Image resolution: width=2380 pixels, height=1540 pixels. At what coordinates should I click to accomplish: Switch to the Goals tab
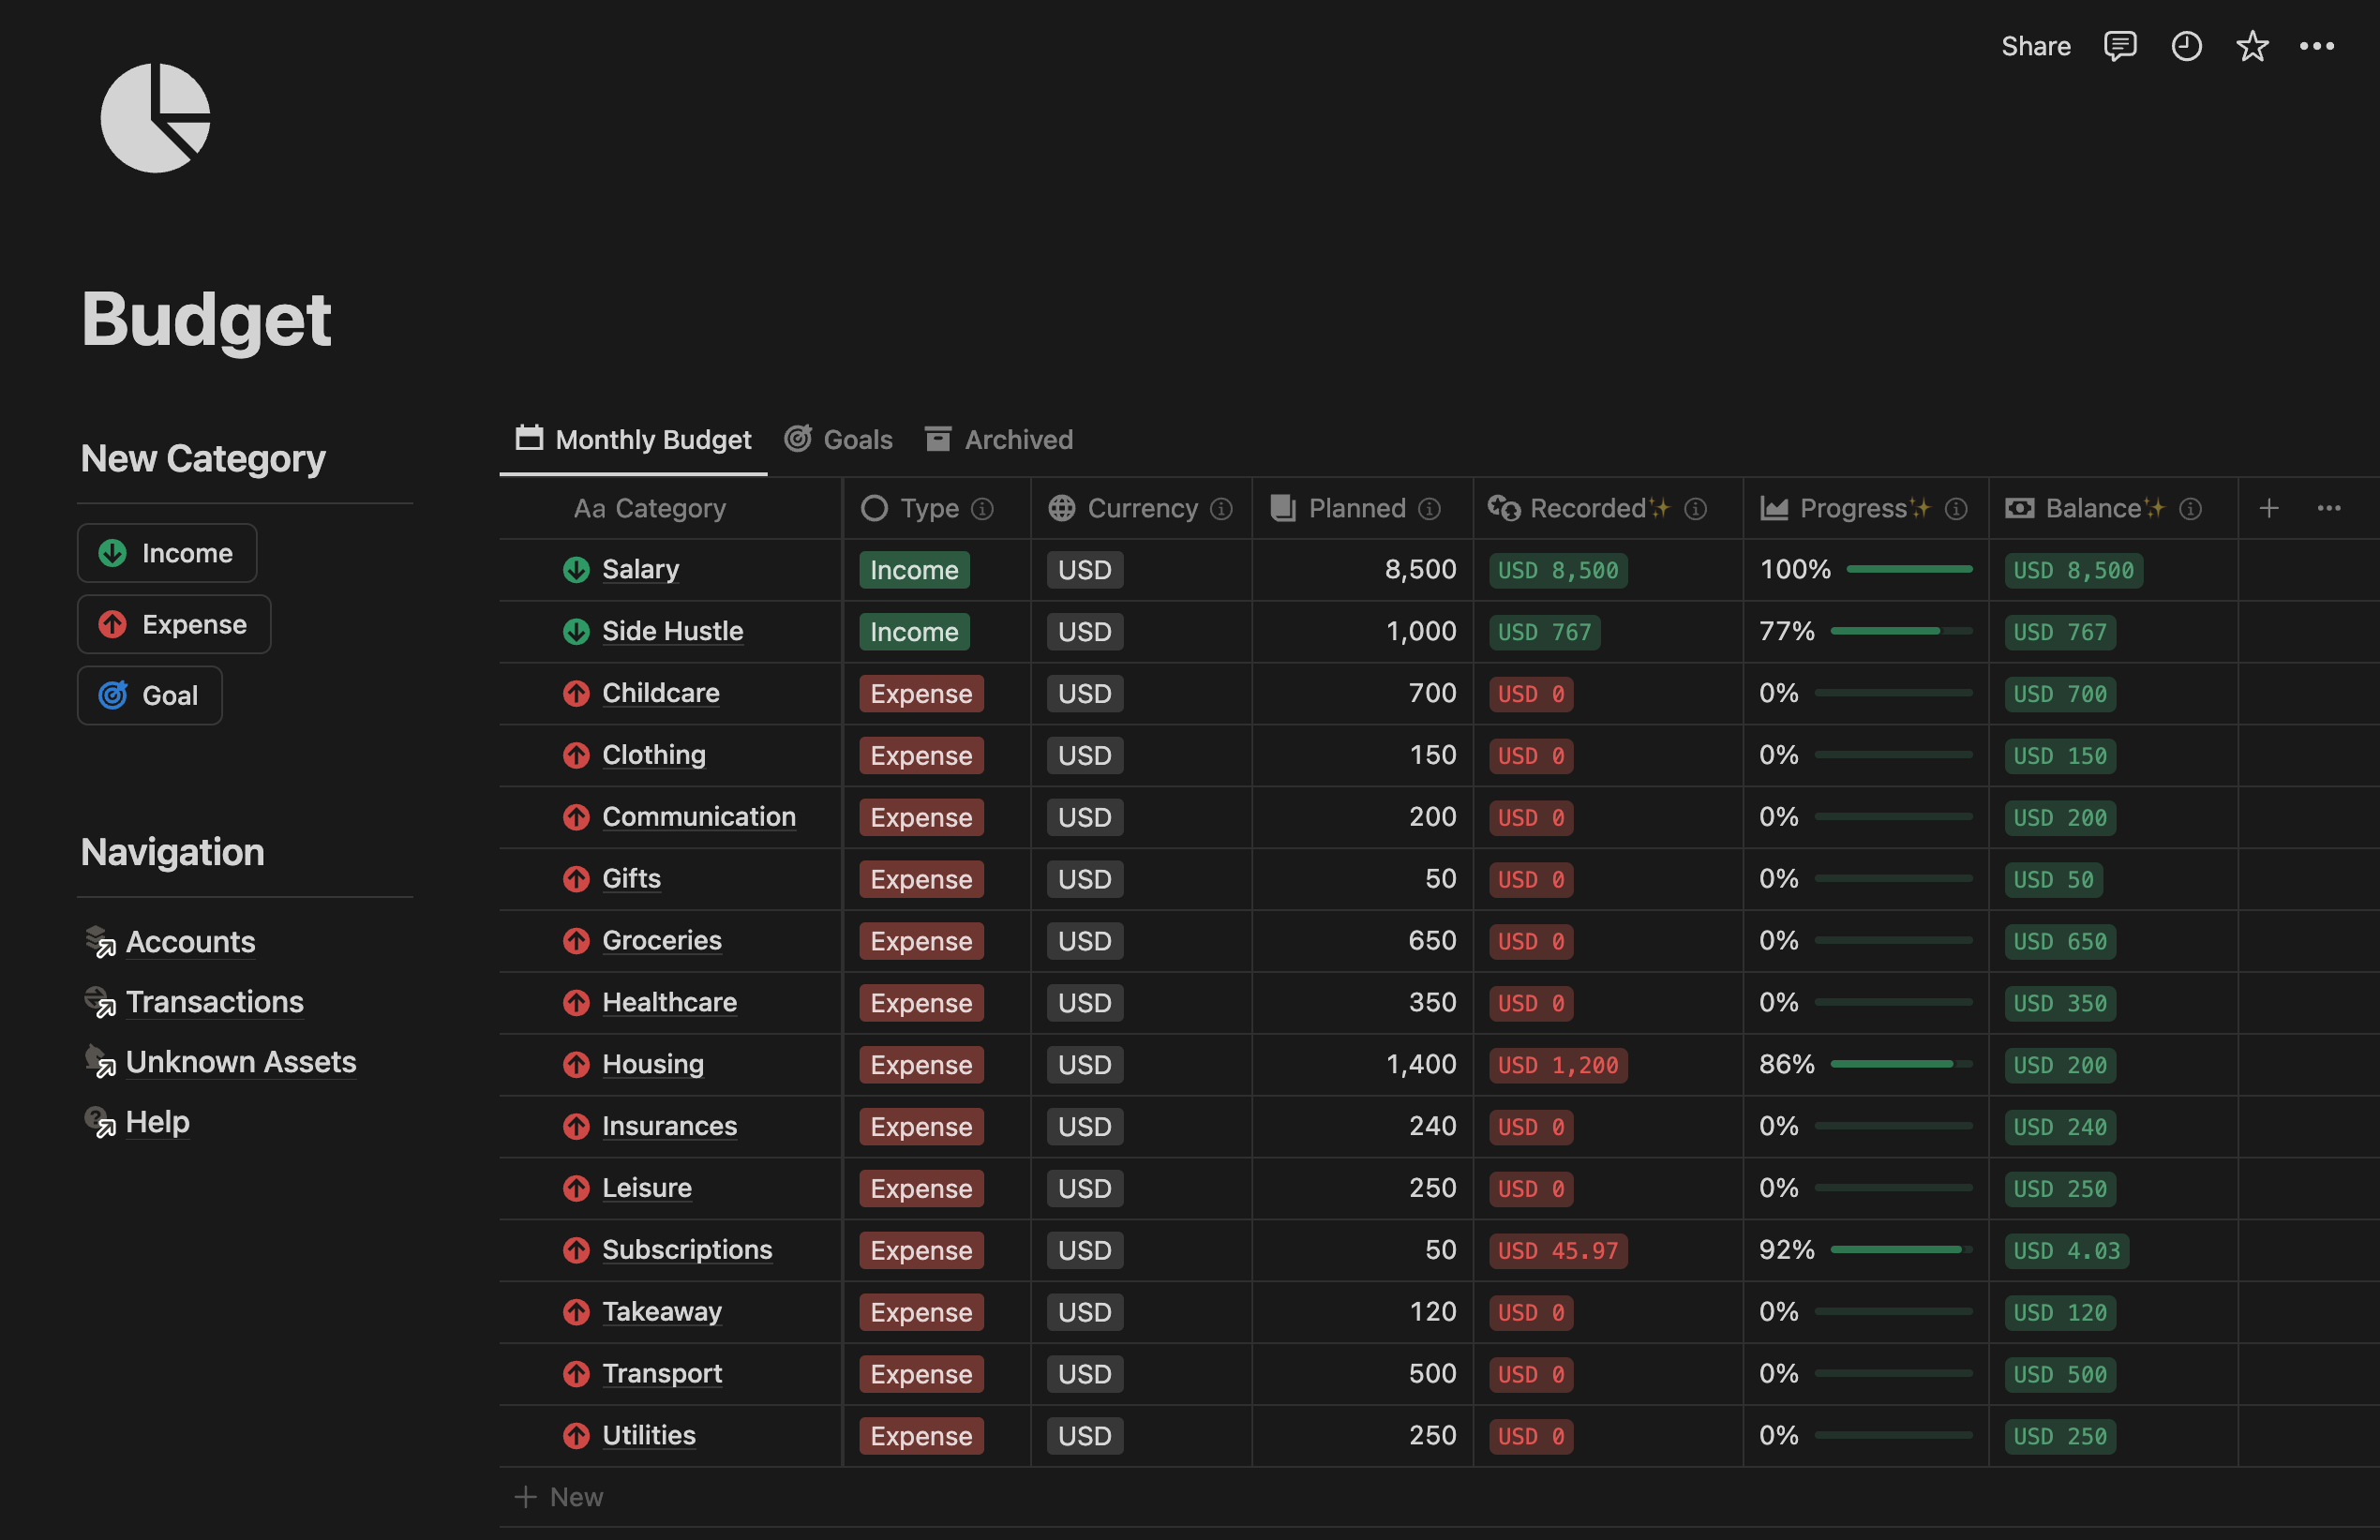(x=839, y=439)
